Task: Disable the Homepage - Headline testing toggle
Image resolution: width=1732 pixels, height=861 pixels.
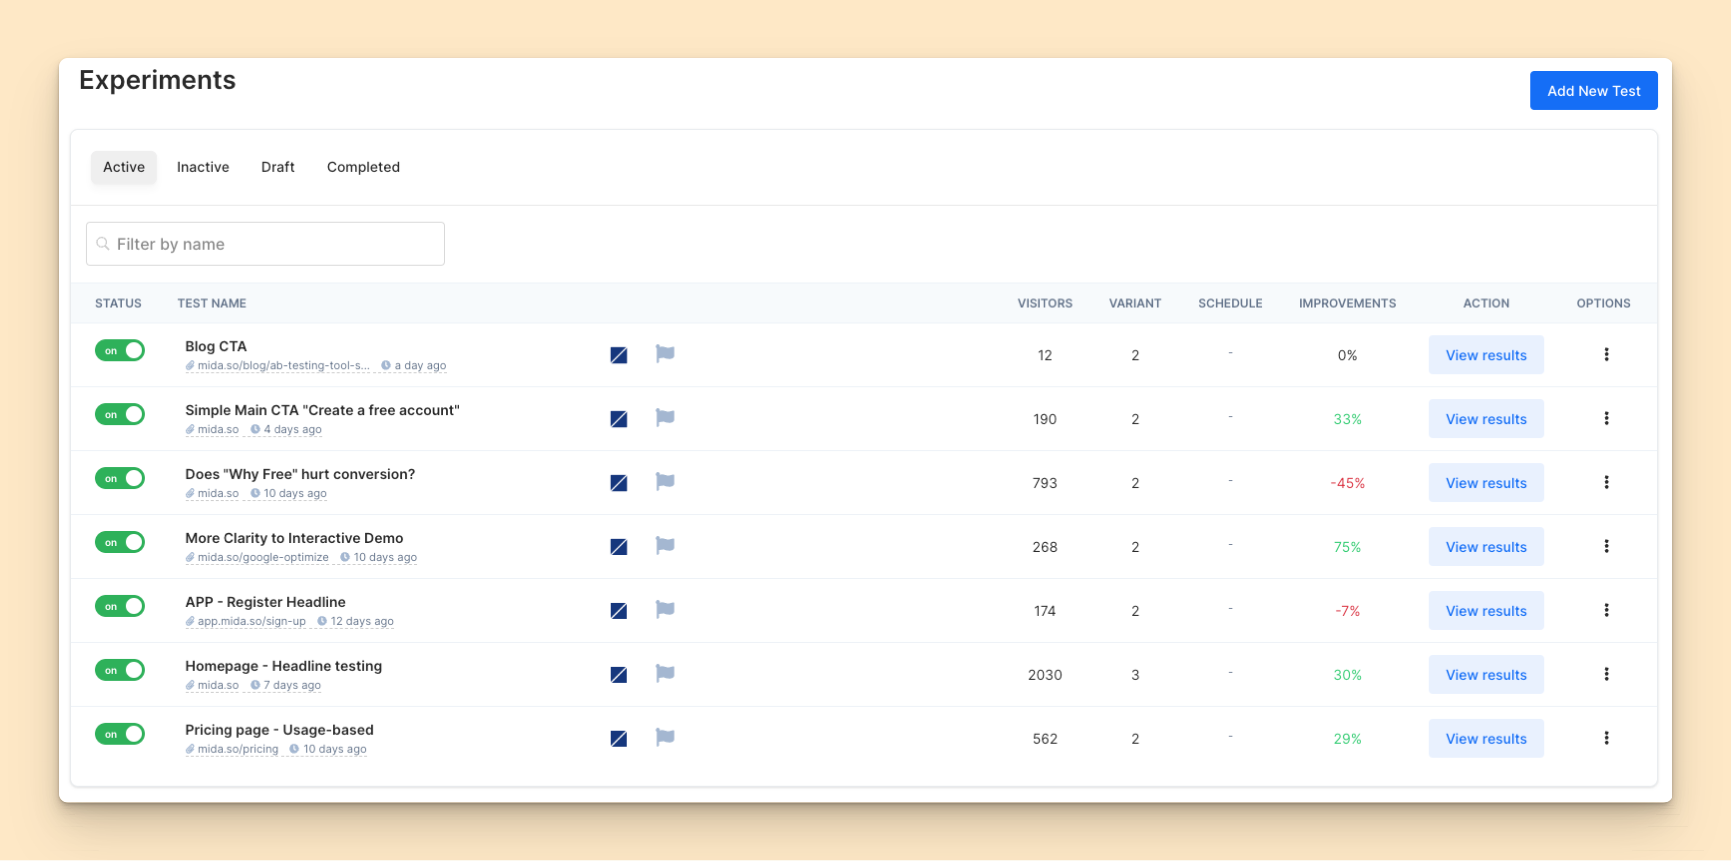Action: 120,670
